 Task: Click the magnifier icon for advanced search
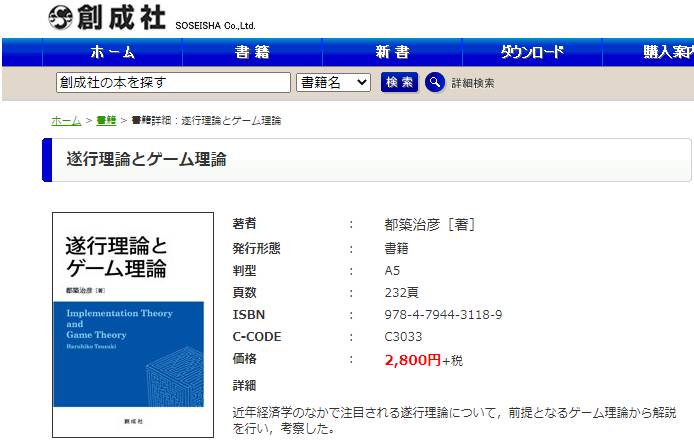click(x=434, y=82)
